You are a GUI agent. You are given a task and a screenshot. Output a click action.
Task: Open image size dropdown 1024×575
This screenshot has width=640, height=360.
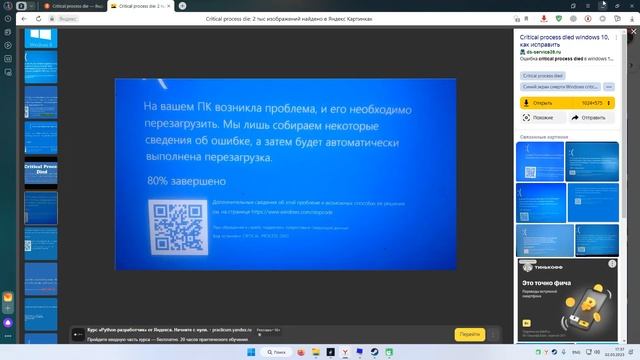[596, 103]
